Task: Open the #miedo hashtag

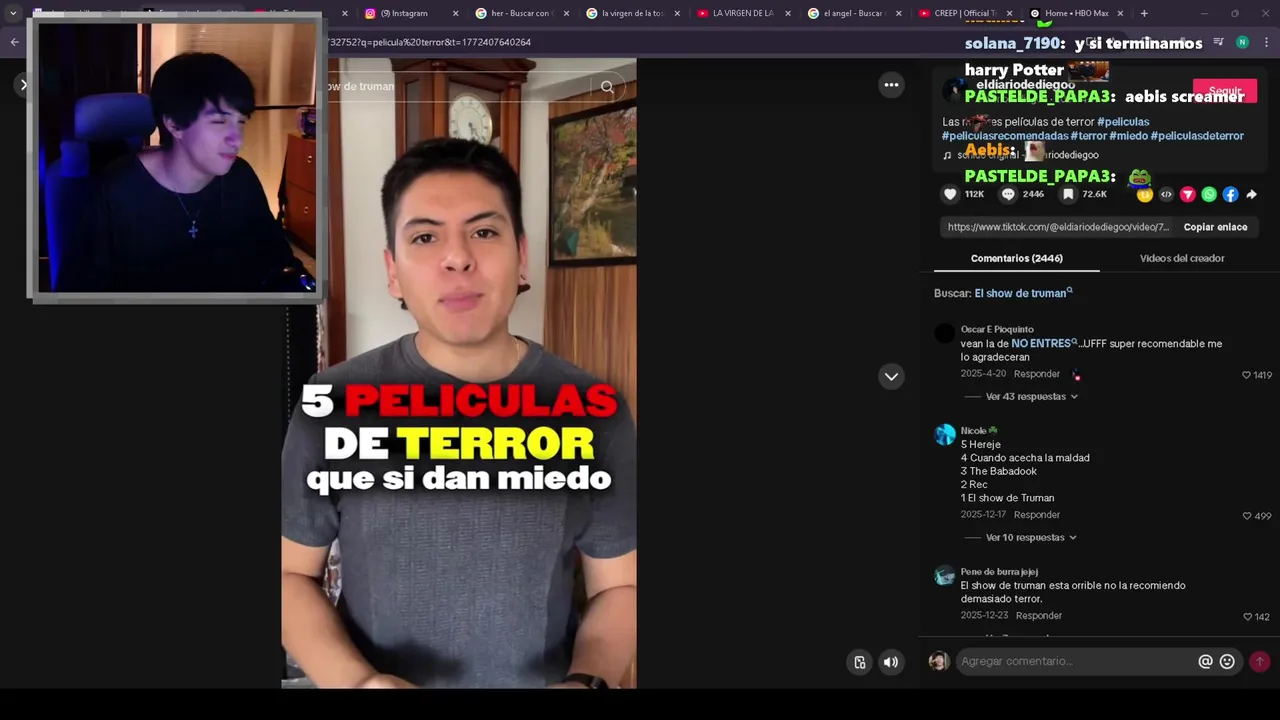Action: 1128,136
